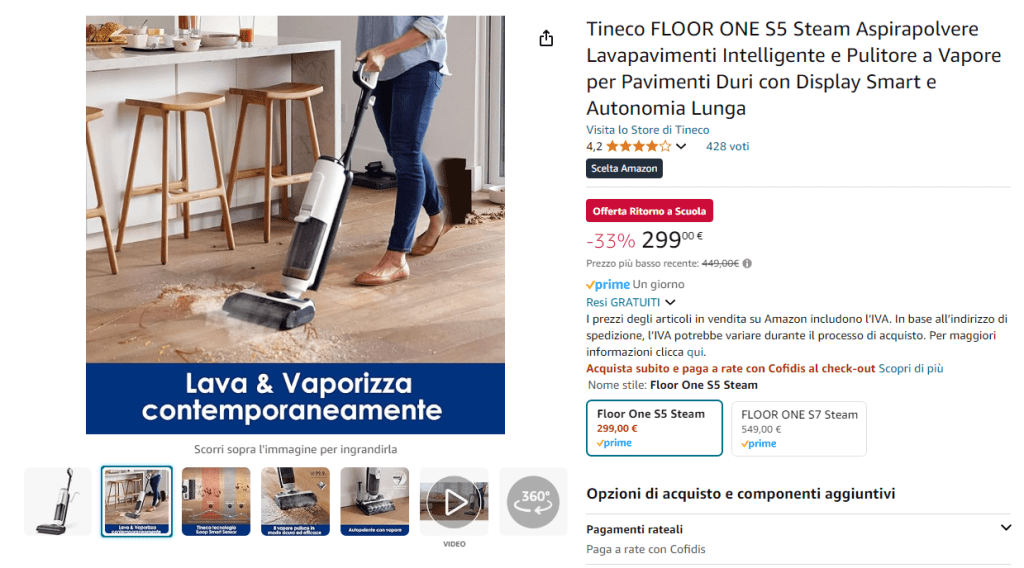Select the first vacuum-only thumbnail
1024x568 pixels.
pyautogui.click(x=57, y=501)
